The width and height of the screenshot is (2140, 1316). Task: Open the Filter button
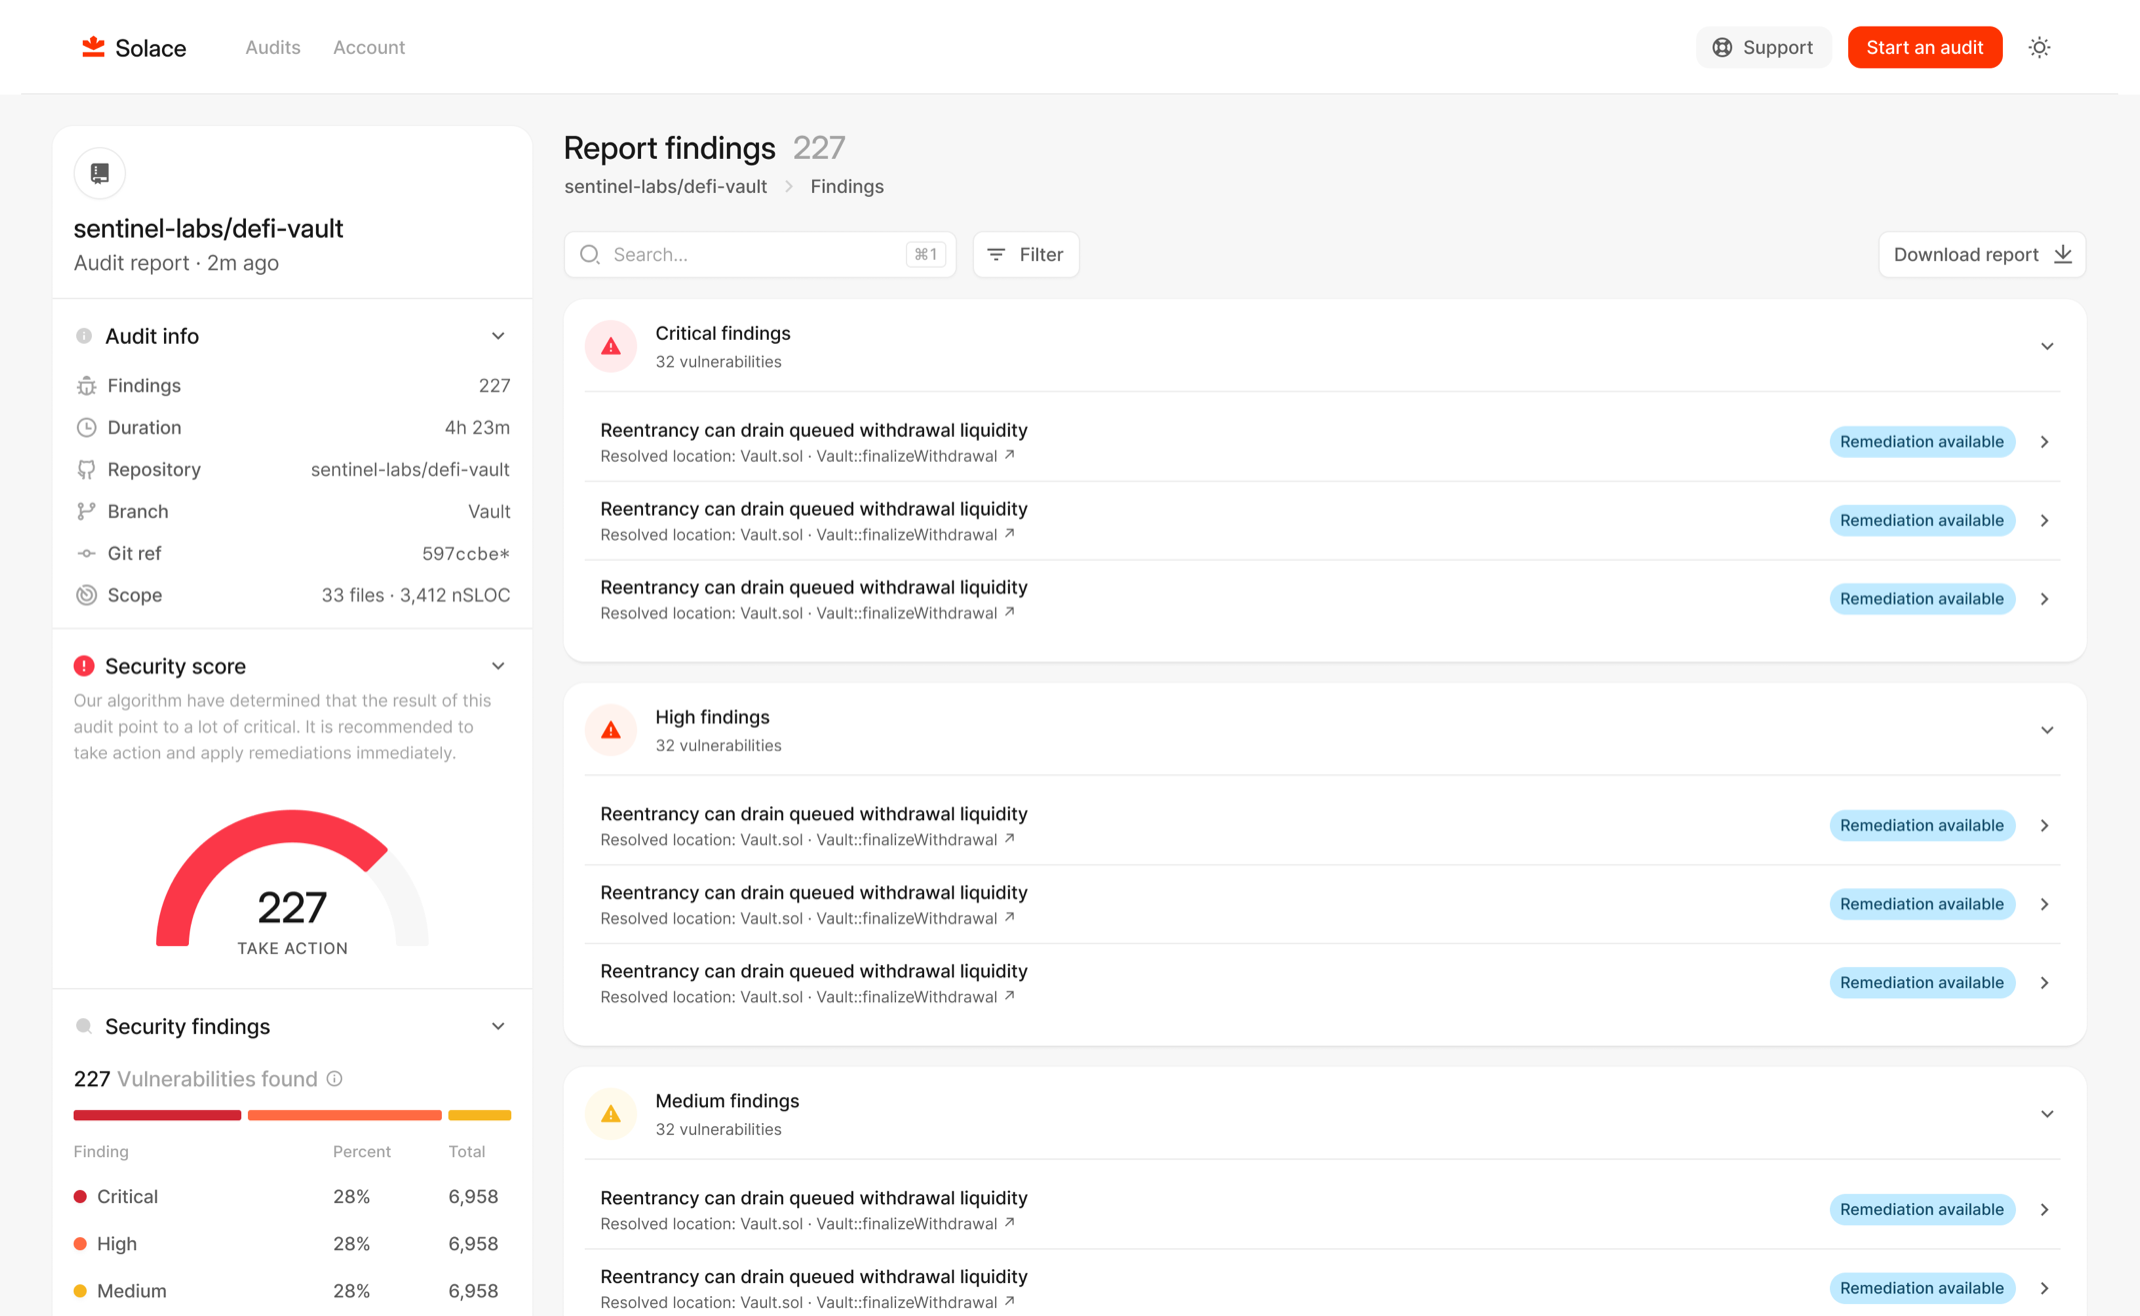1026,254
